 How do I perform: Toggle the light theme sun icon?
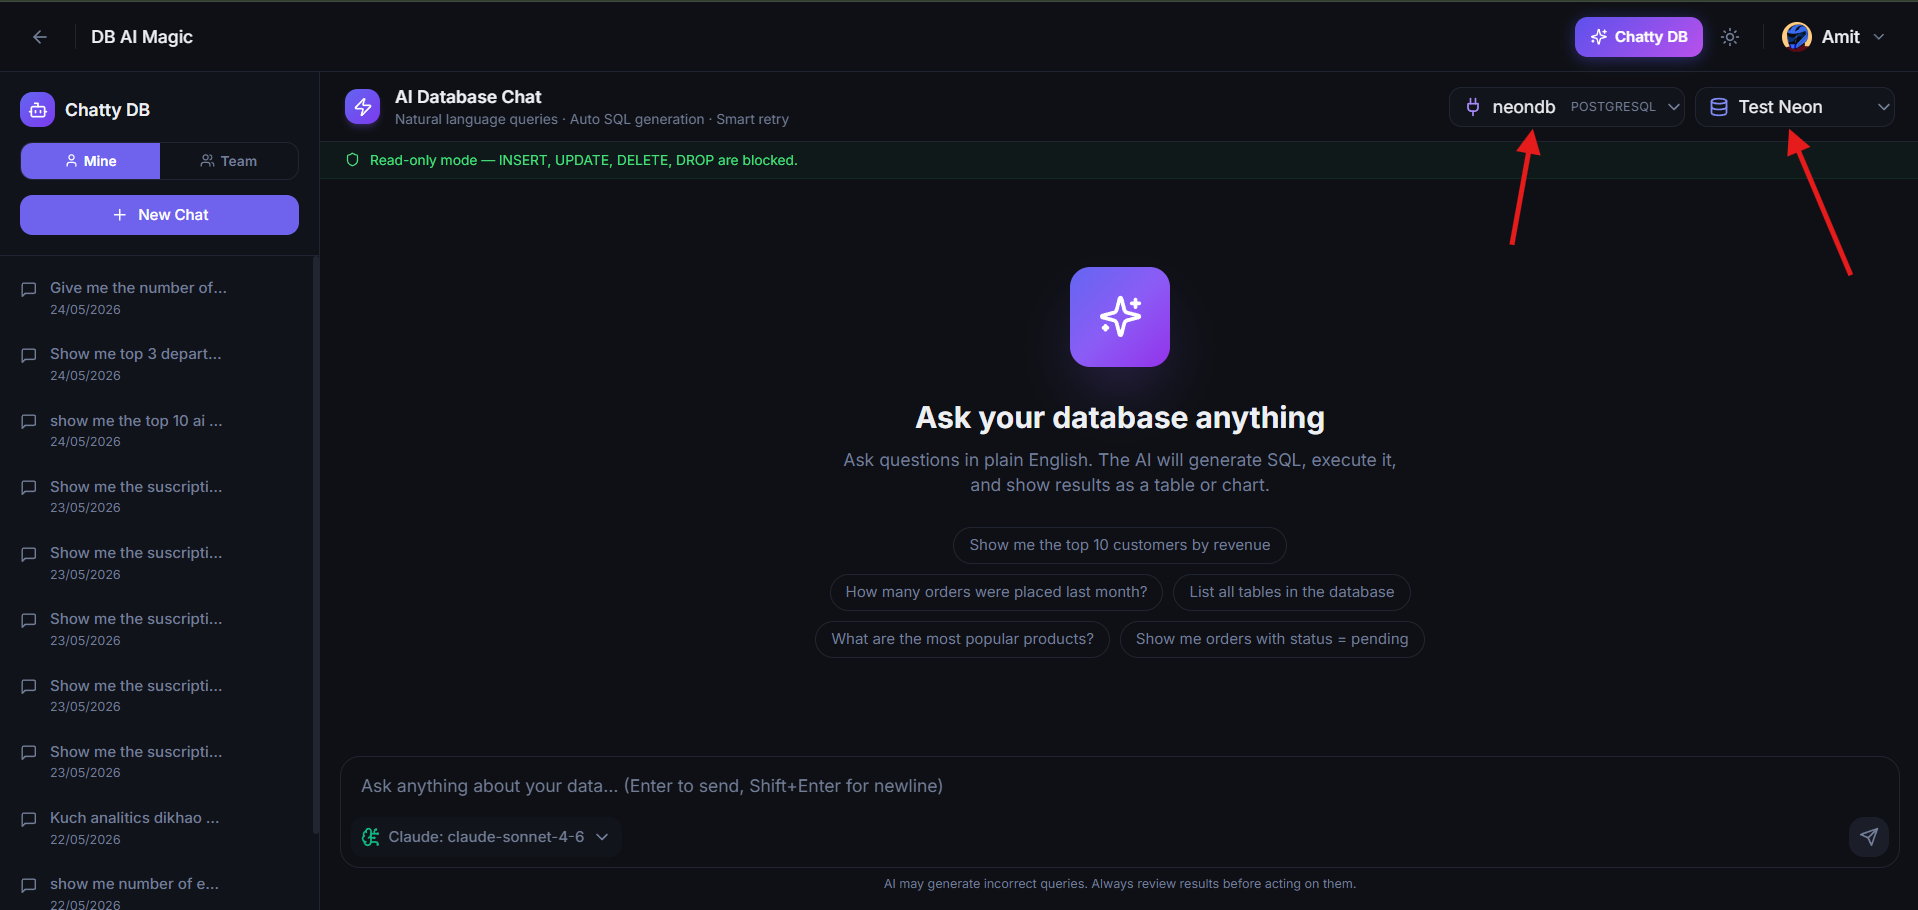click(1730, 37)
